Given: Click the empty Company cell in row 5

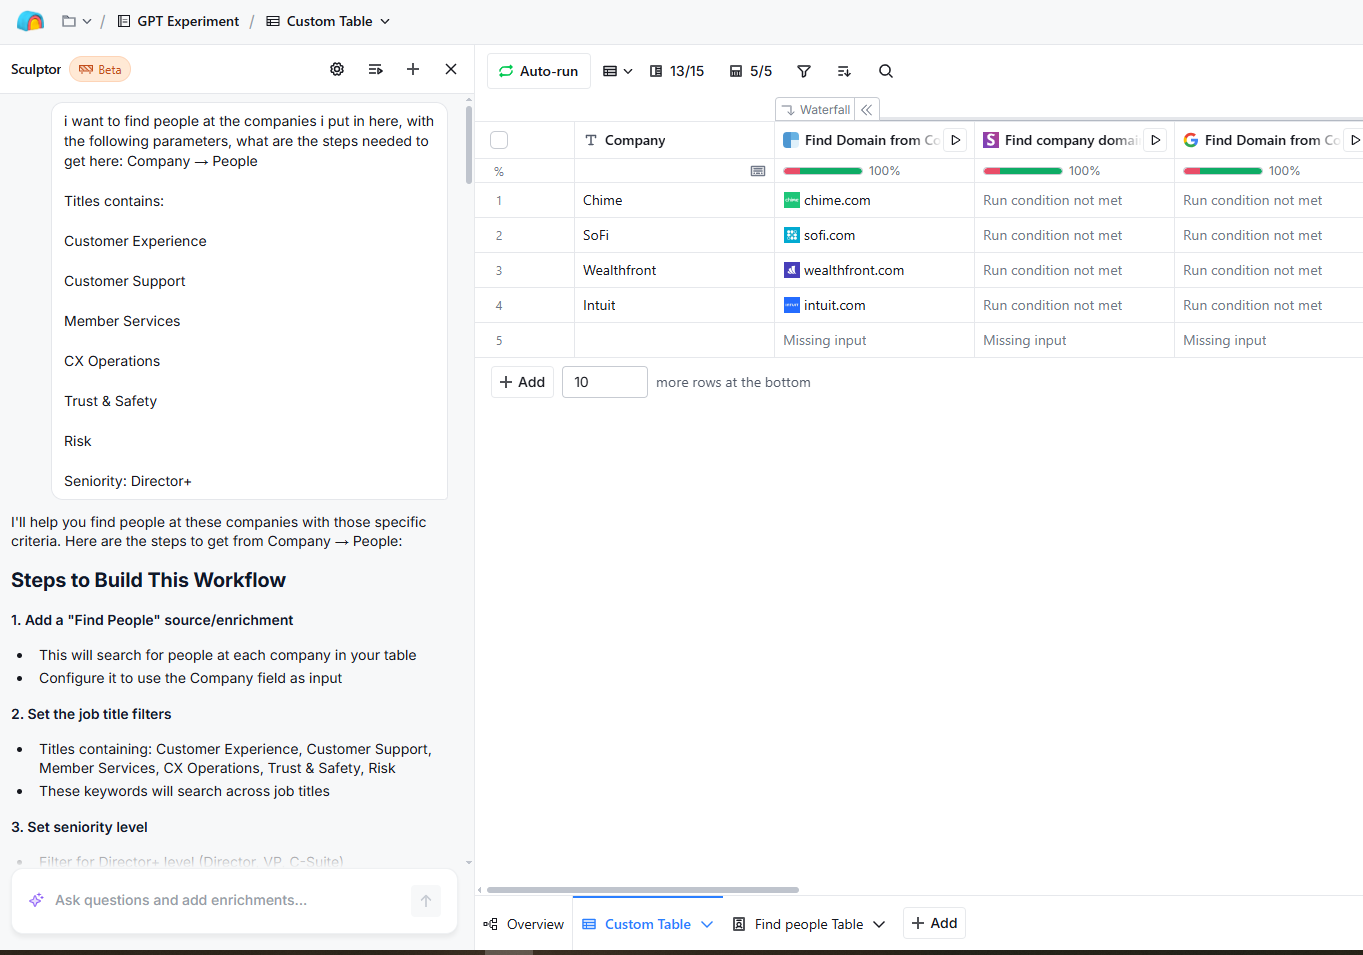Looking at the screenshot, I should tap(674, 340).
